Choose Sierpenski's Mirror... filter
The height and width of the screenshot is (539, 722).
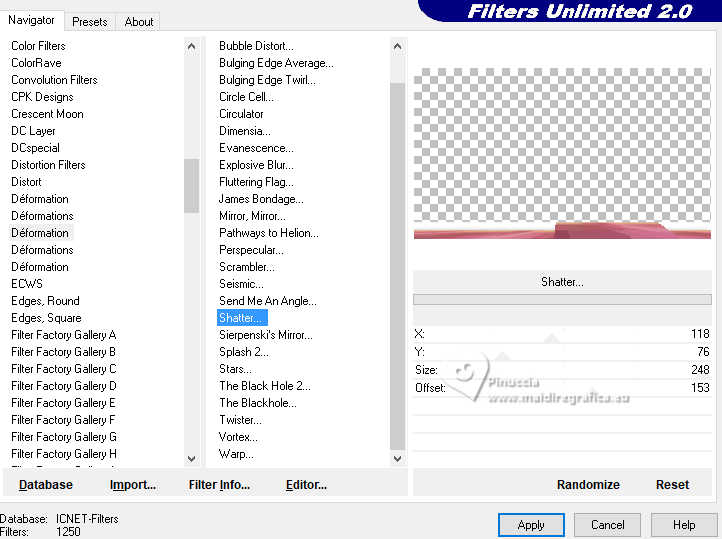pos(266,335)
